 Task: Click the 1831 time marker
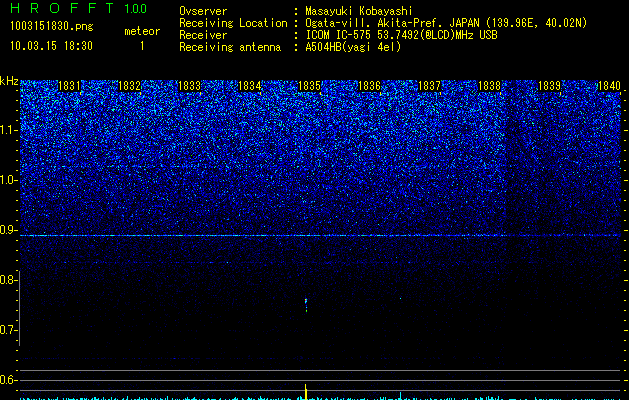(x=69, y=86)
